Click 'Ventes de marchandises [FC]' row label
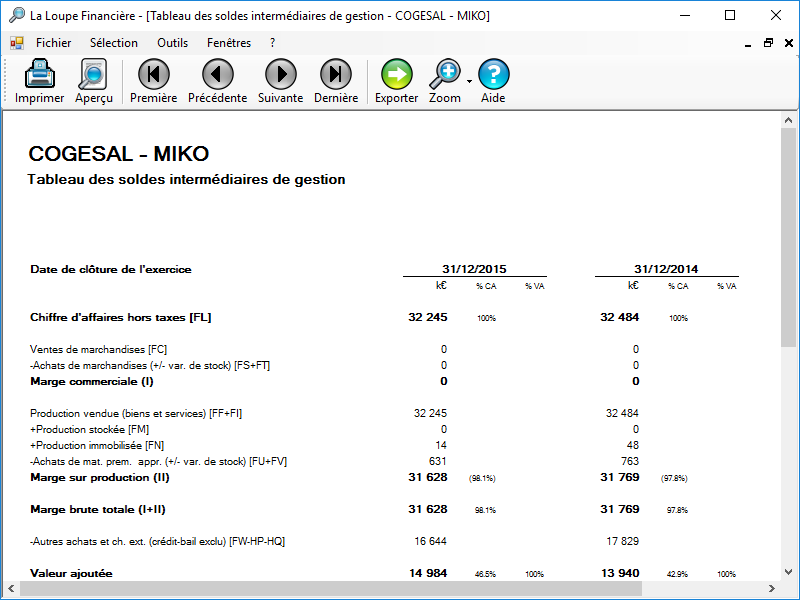800x600 pixels. coord(98,349)
